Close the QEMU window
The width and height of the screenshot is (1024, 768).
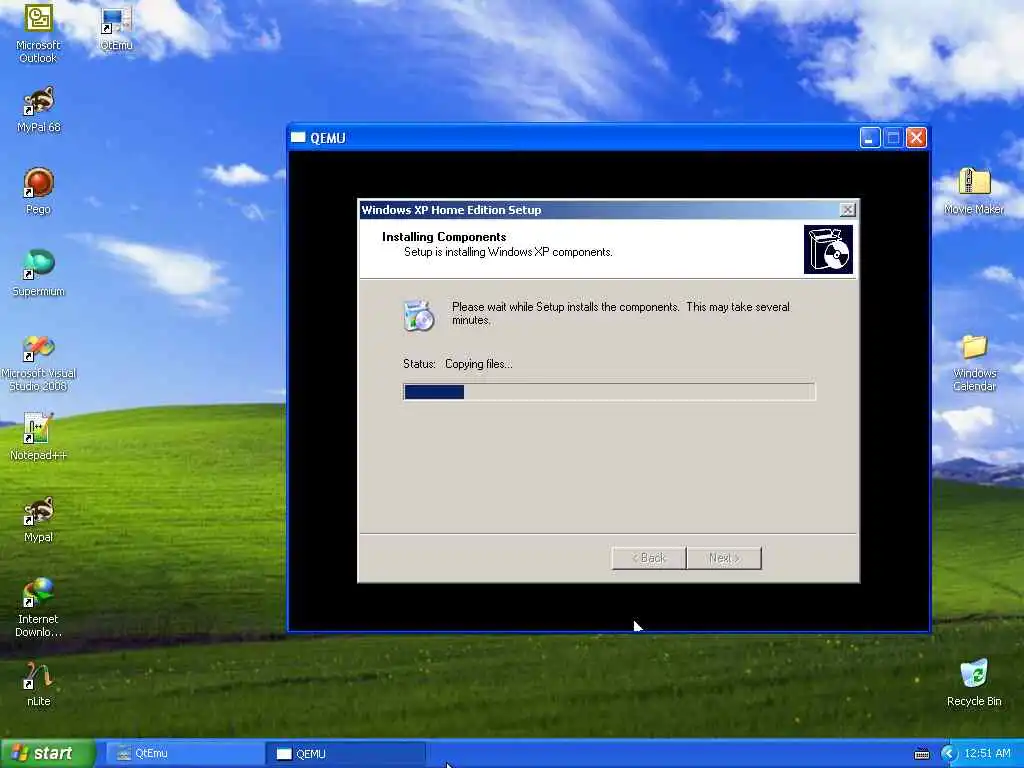click(916, 138)
